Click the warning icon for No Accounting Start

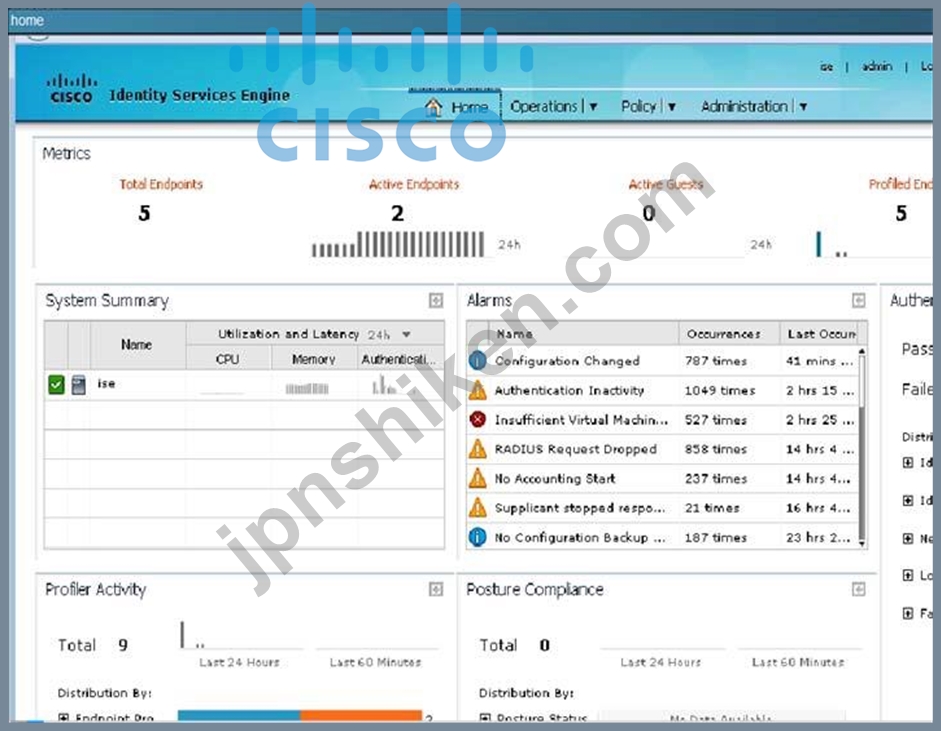pyautogui.click(x=478, y=478)
